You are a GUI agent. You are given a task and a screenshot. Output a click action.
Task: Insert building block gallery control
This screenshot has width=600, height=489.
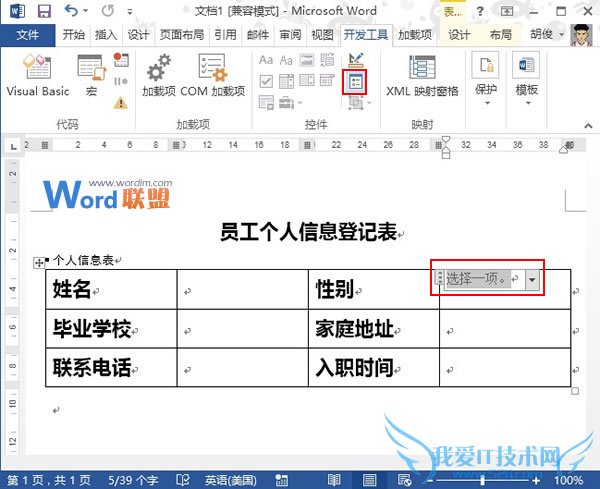pyautogui.click(x=327, y=60)
